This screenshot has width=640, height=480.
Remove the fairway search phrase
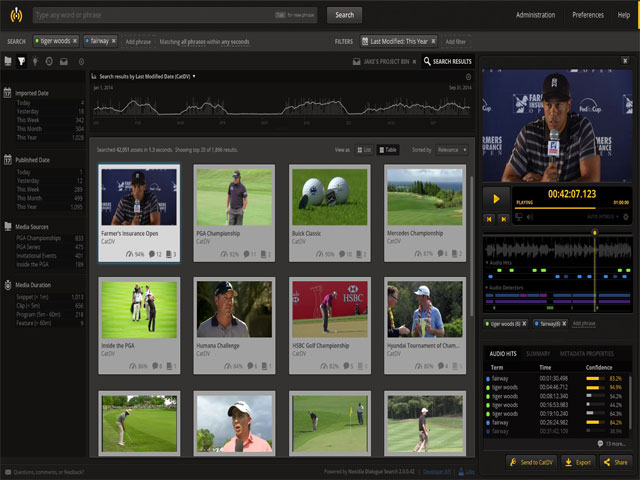click(113, 41)
